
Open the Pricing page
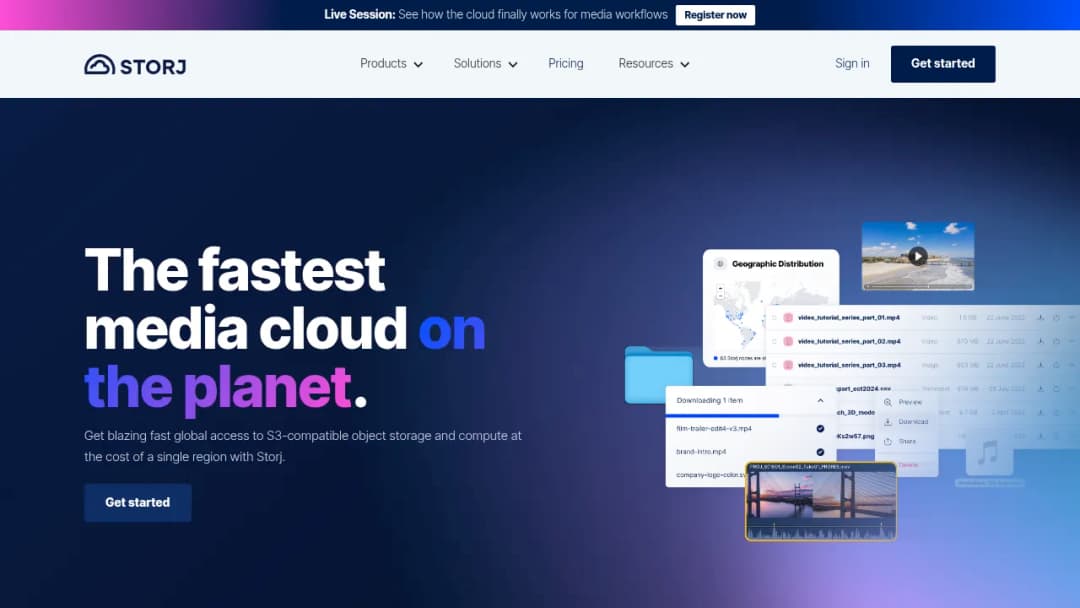point(565,63)
